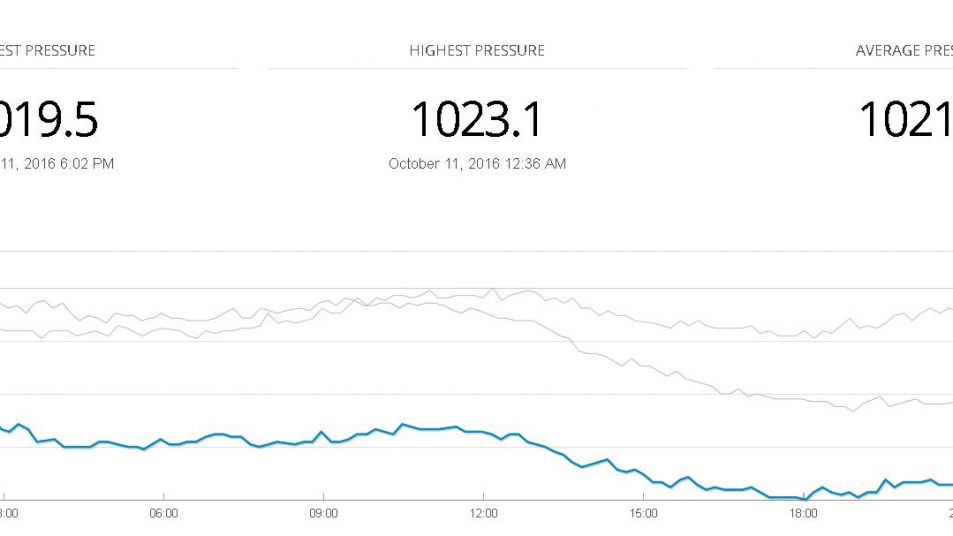Click the 1023.1 highest pressure value
This screenshot has width=953, height=536.
476,120
